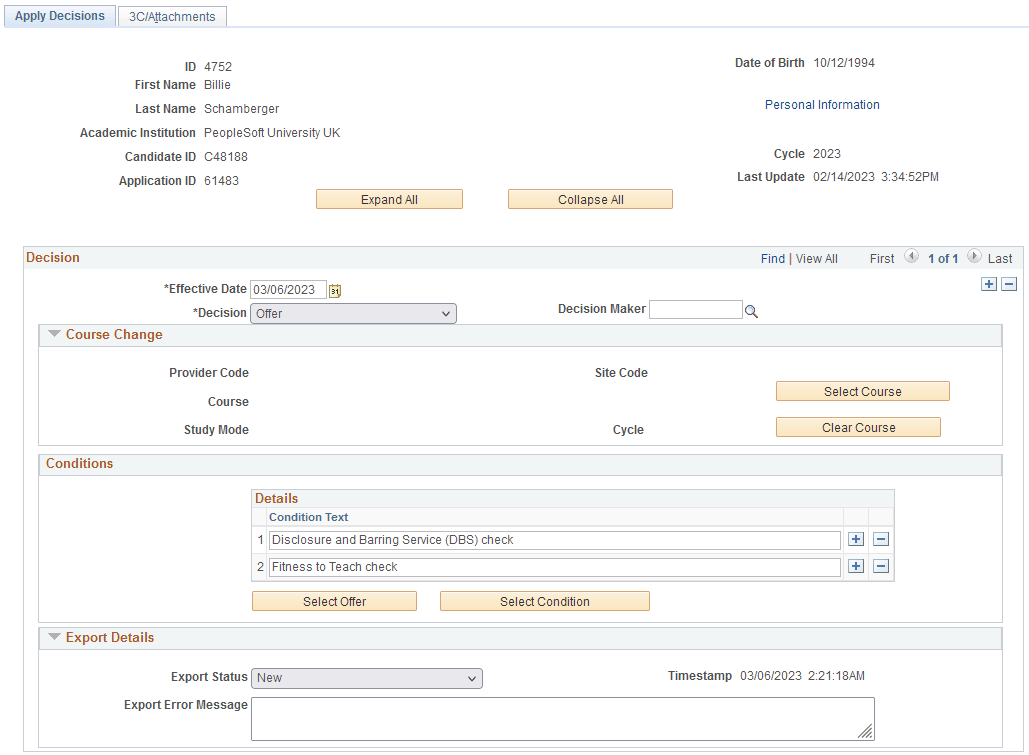Screen dimensions: 1029x755
Task: Click the Condition Text column header
Action: 308,517
